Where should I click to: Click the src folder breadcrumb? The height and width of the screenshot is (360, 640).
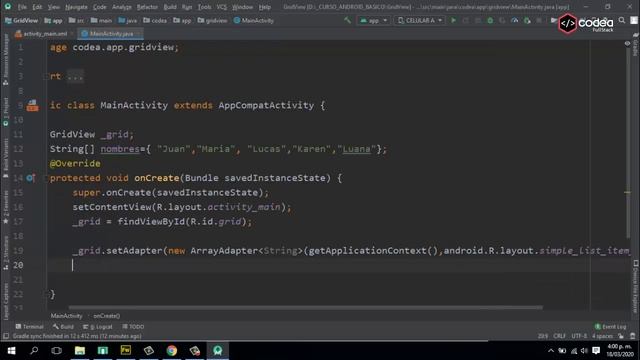(76, 20)
